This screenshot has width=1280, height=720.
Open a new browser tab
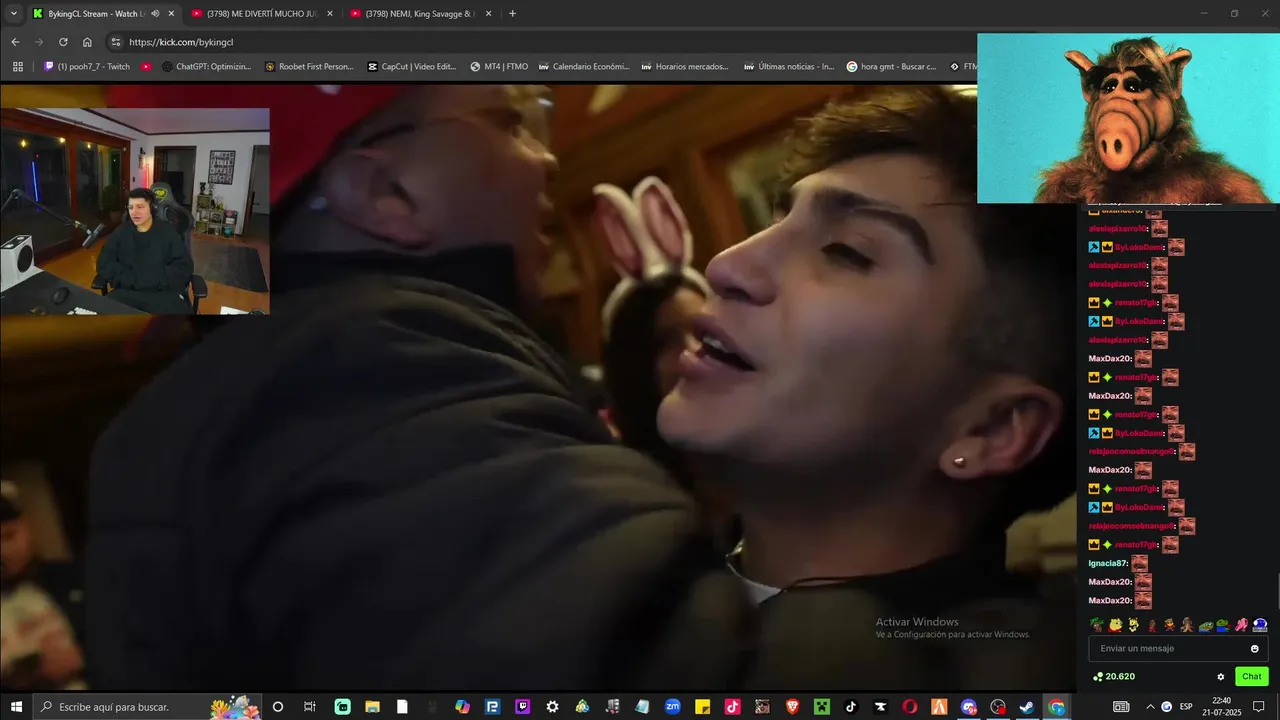click(x=513, y=14)
